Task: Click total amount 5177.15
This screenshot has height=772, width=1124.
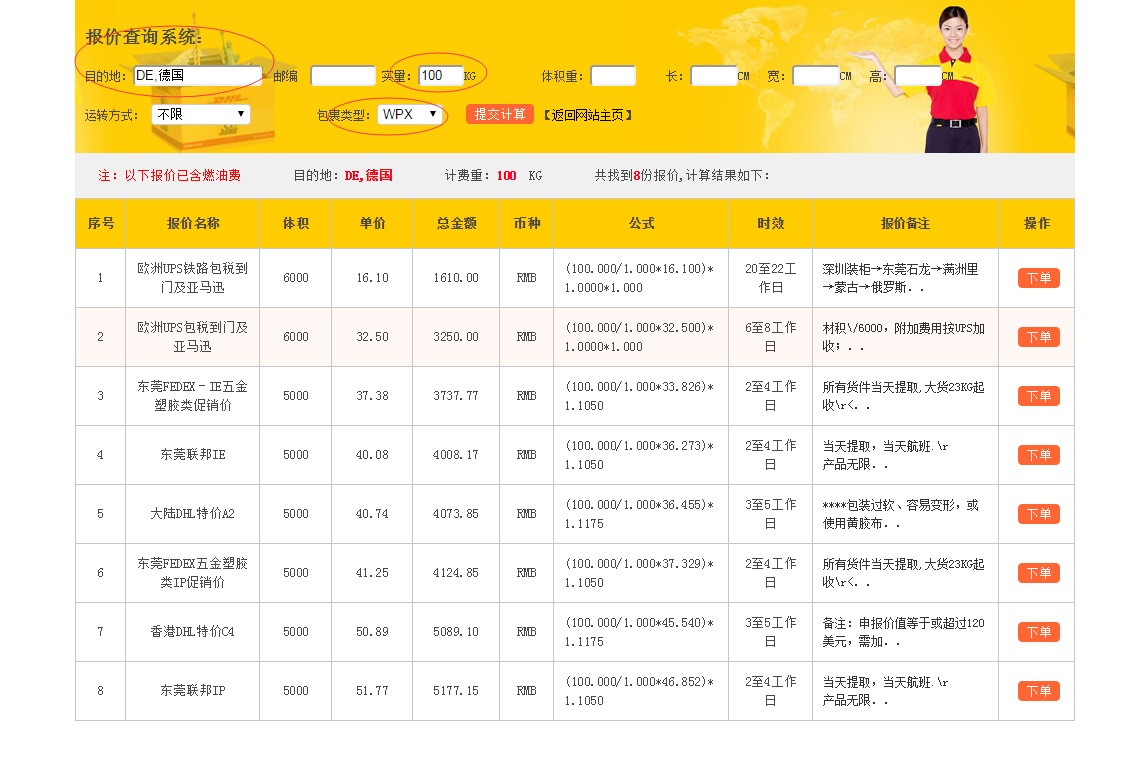Action: click(x=456, y=691)
